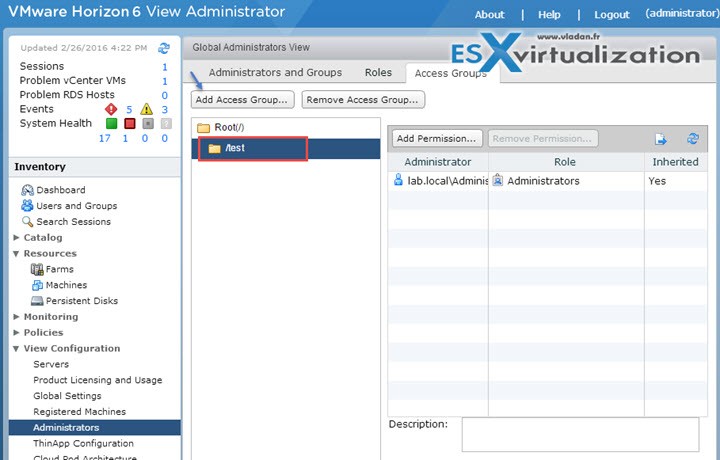Click Persistent Disks drive icon
This screenshot has height=460, width=720.
point(37,301)
